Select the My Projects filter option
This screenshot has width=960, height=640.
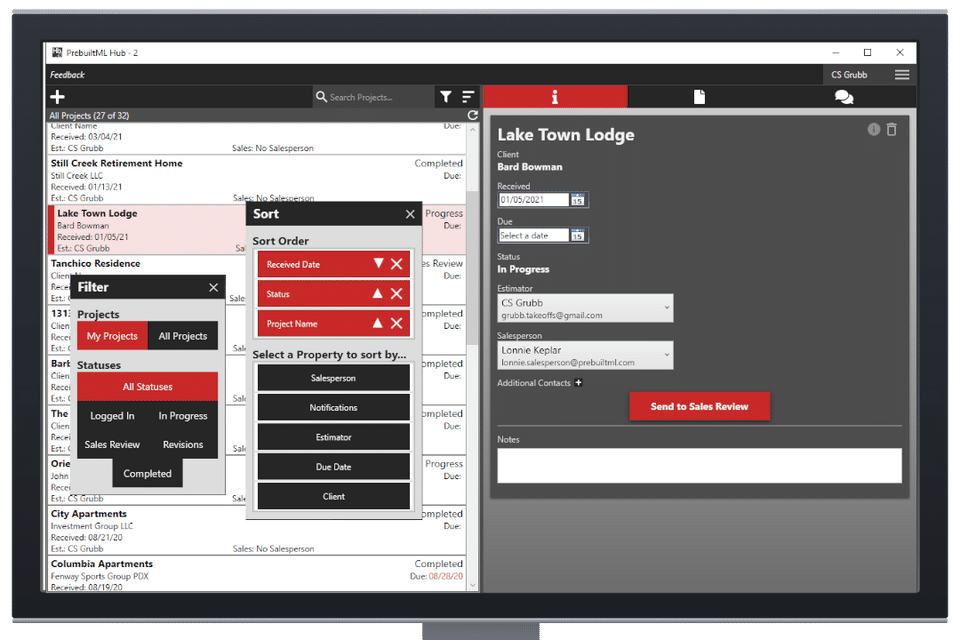click(113, 336)
